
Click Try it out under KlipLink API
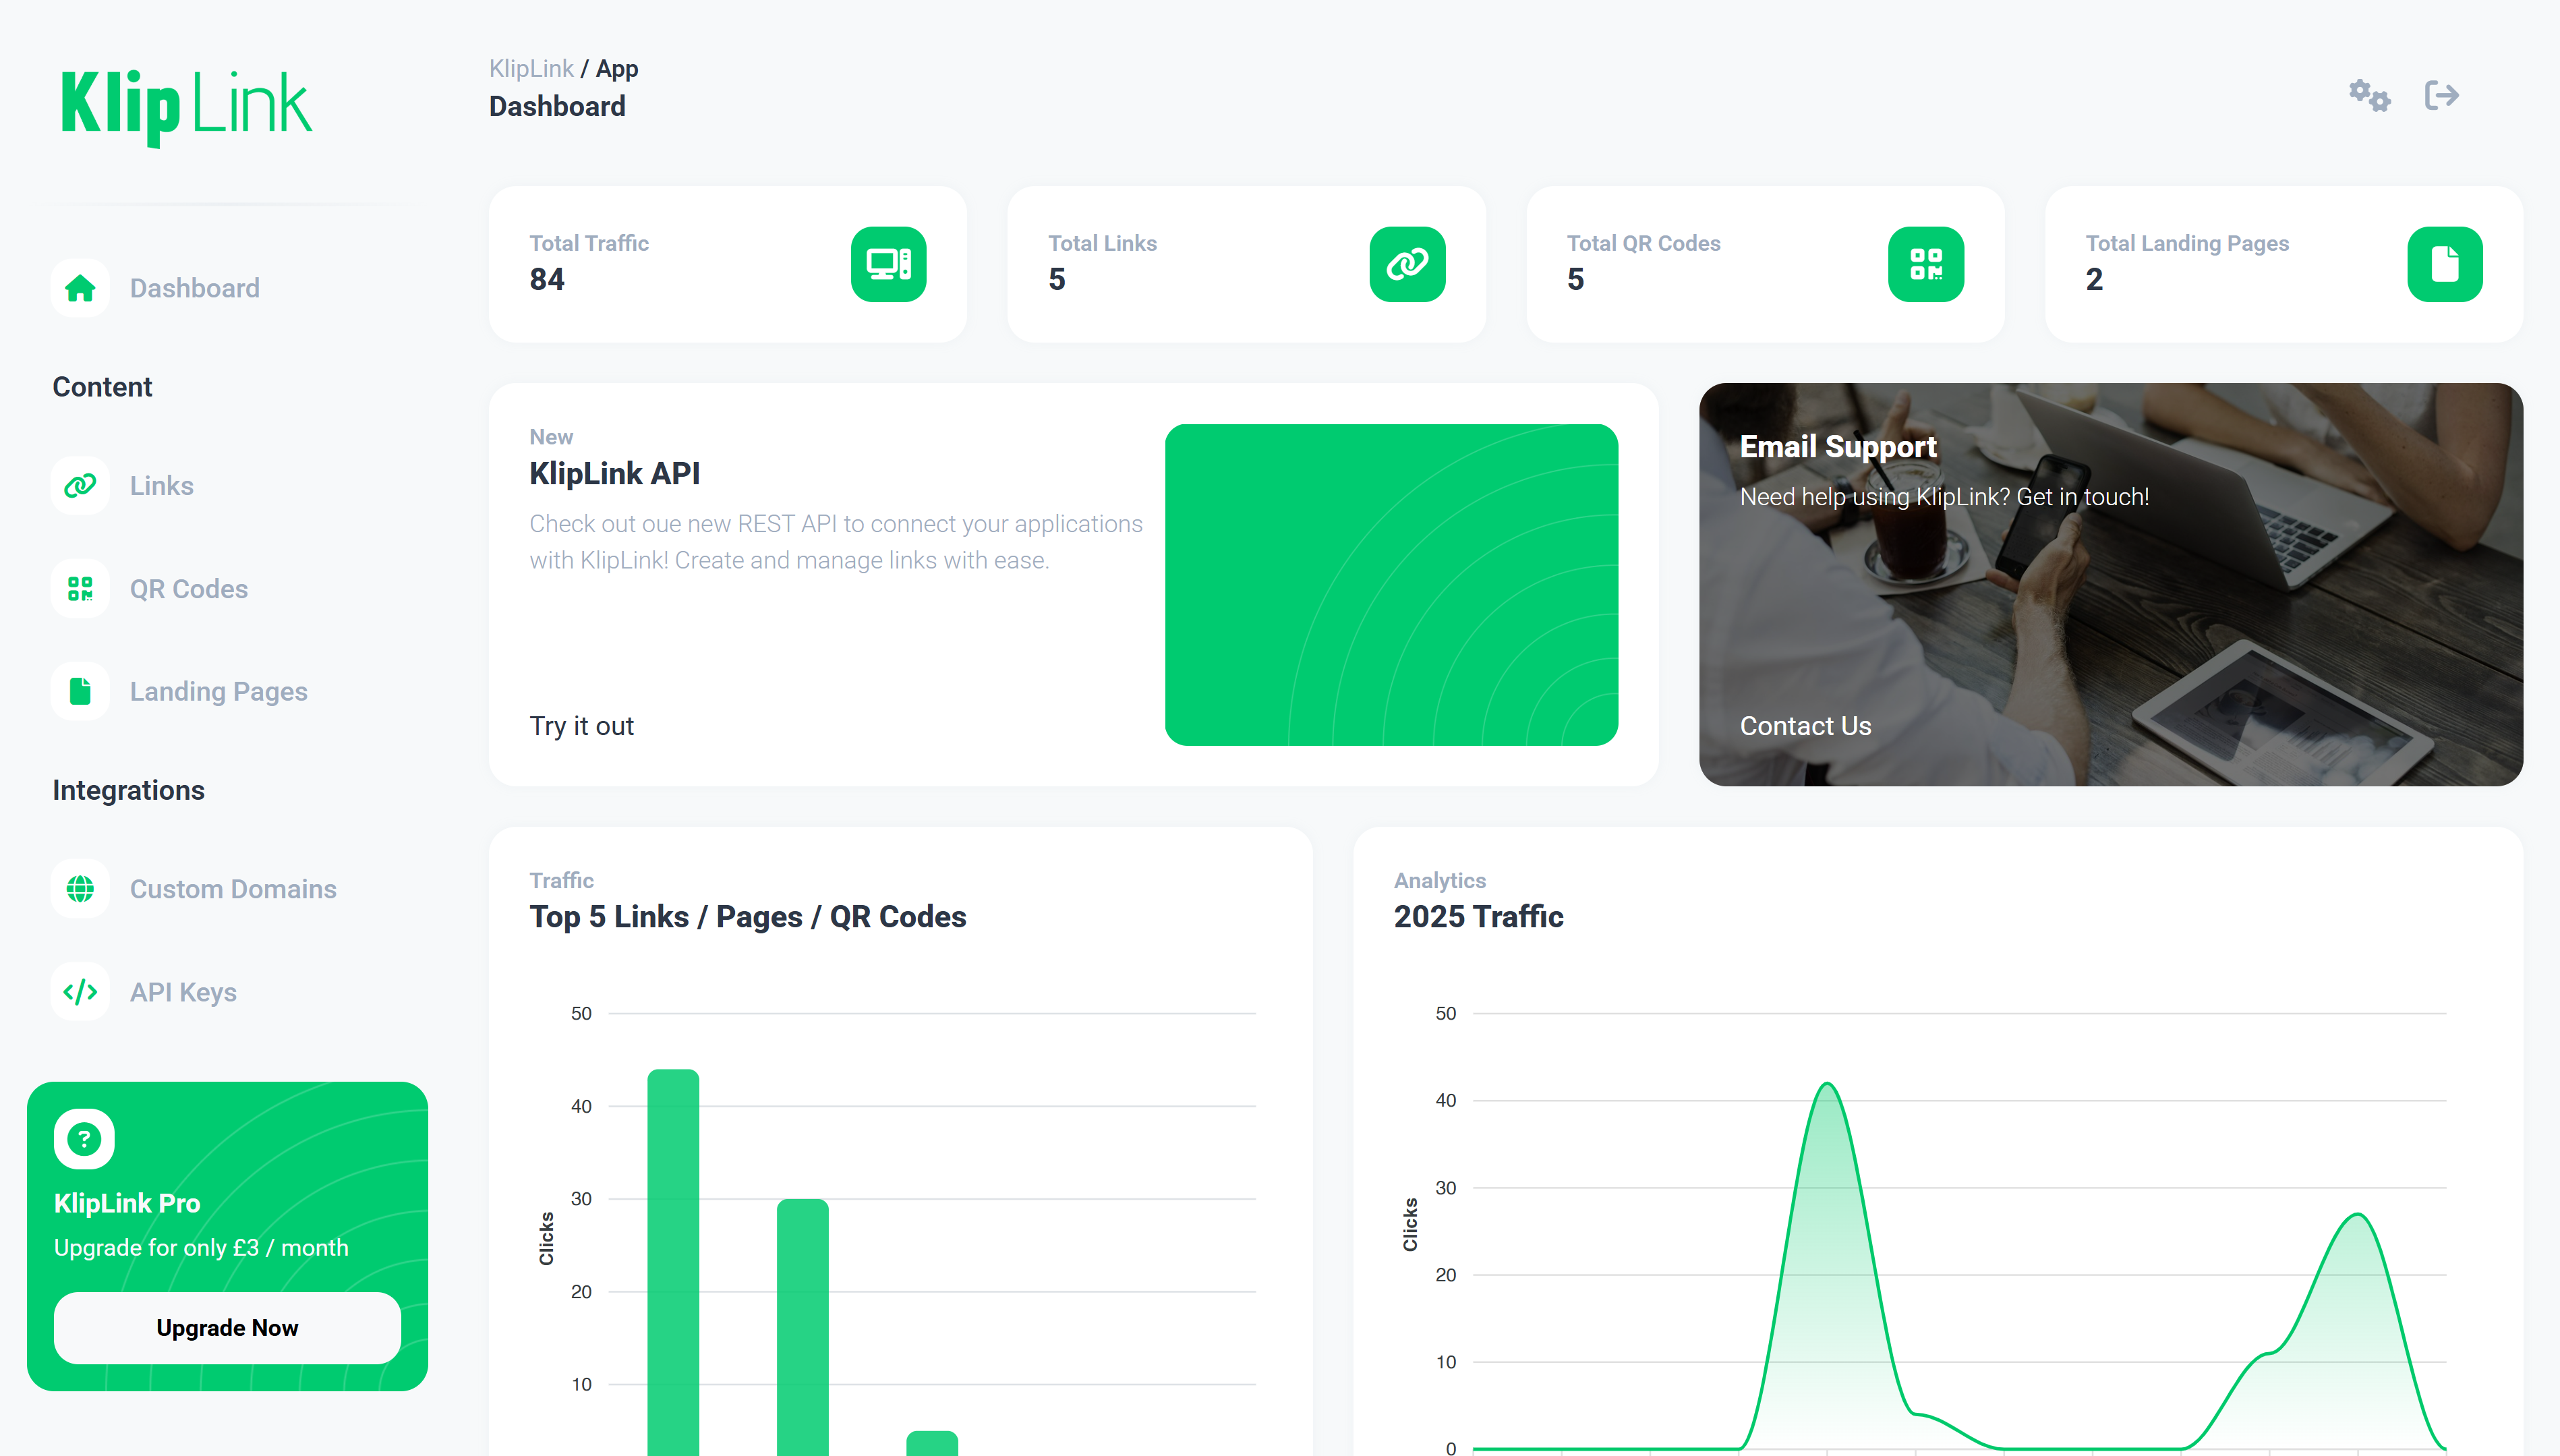tap(581, 726)
